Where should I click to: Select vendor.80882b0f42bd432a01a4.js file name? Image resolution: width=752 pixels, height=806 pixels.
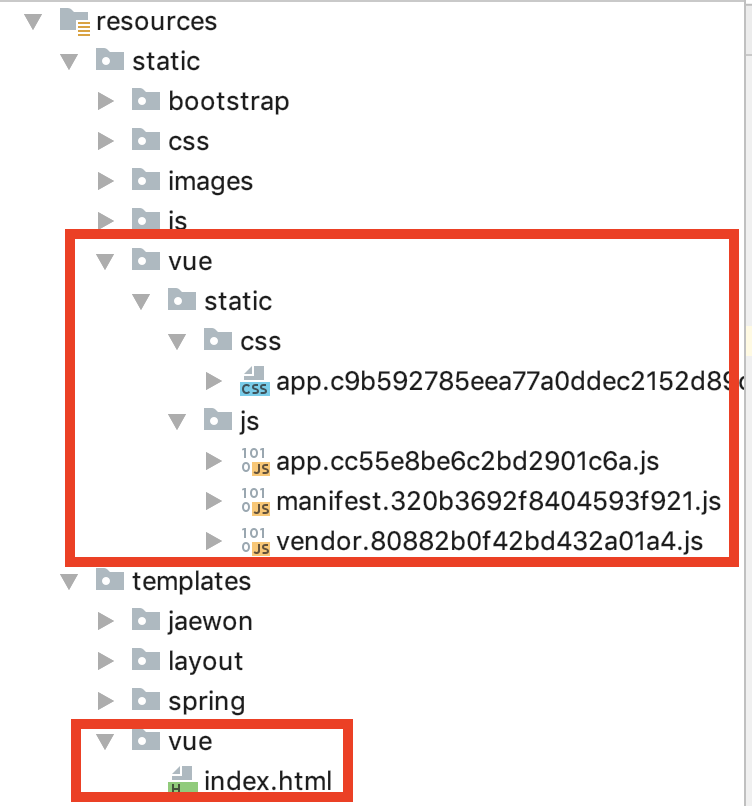[489, 541]
